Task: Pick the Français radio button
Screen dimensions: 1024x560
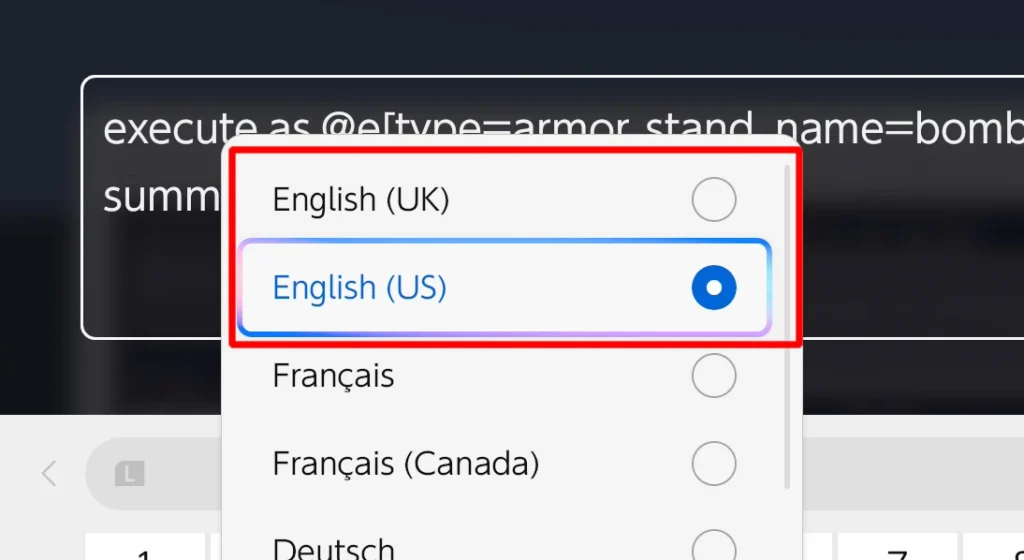Action: [713, 376]
